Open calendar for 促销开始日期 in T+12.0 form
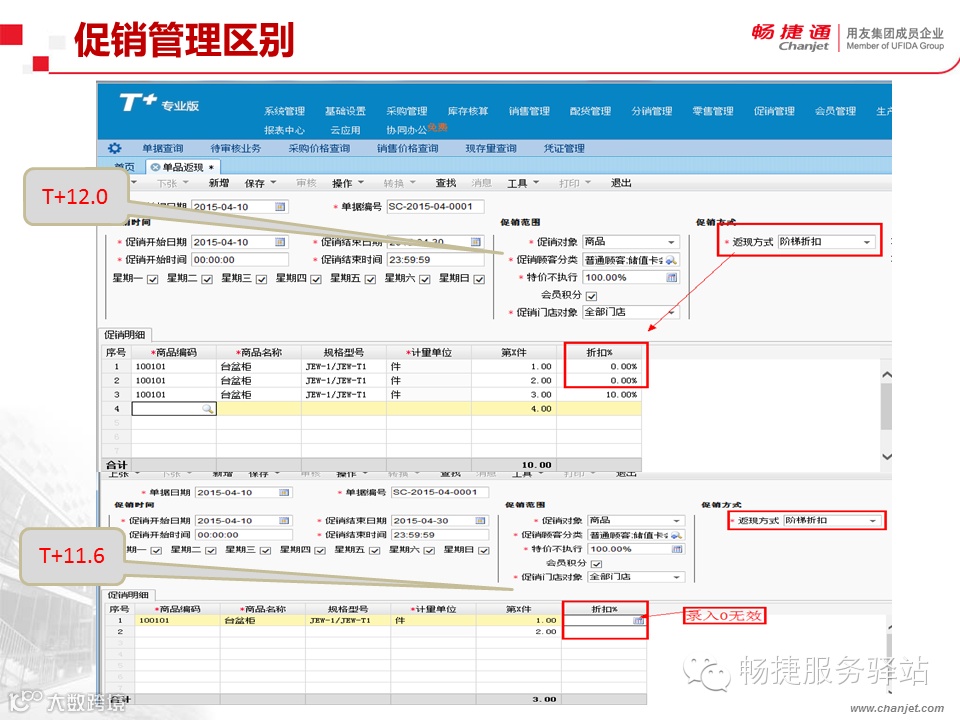The width and height of the screenshot is (960, 720). [x=280, y=242]
